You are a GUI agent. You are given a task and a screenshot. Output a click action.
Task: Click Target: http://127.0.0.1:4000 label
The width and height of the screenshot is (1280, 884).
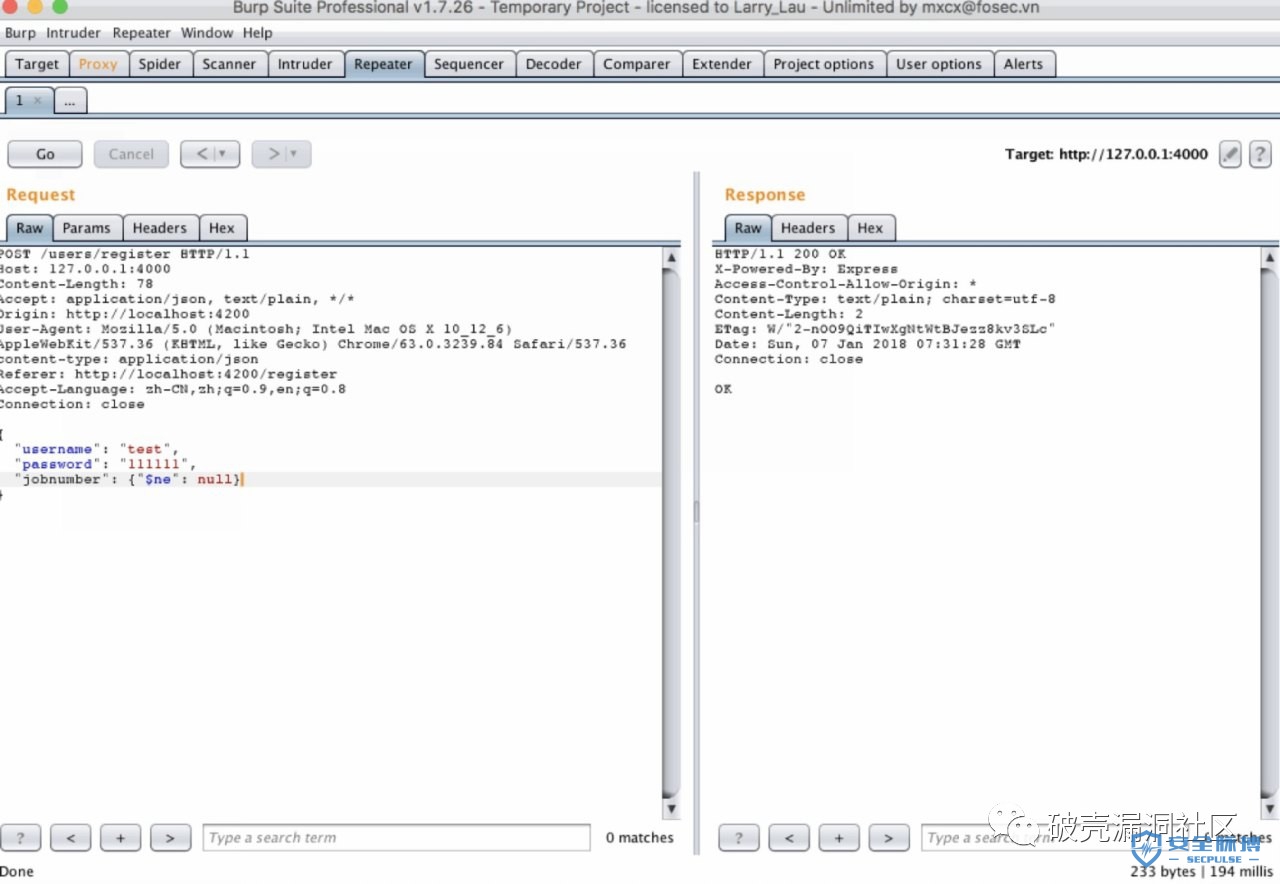(x=1106, y=154)
